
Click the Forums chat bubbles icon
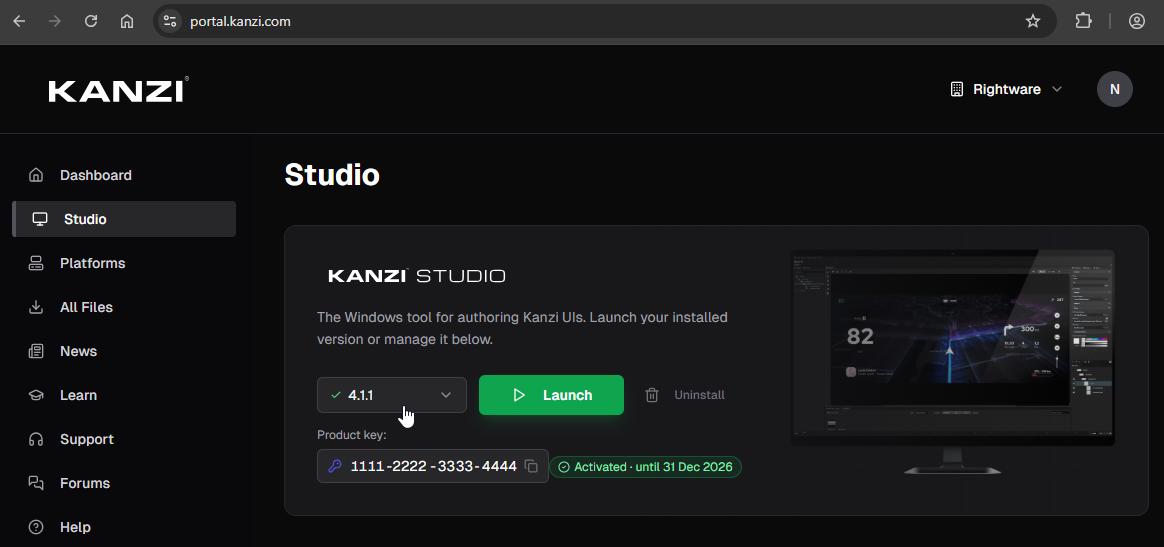tap(36, 483)
